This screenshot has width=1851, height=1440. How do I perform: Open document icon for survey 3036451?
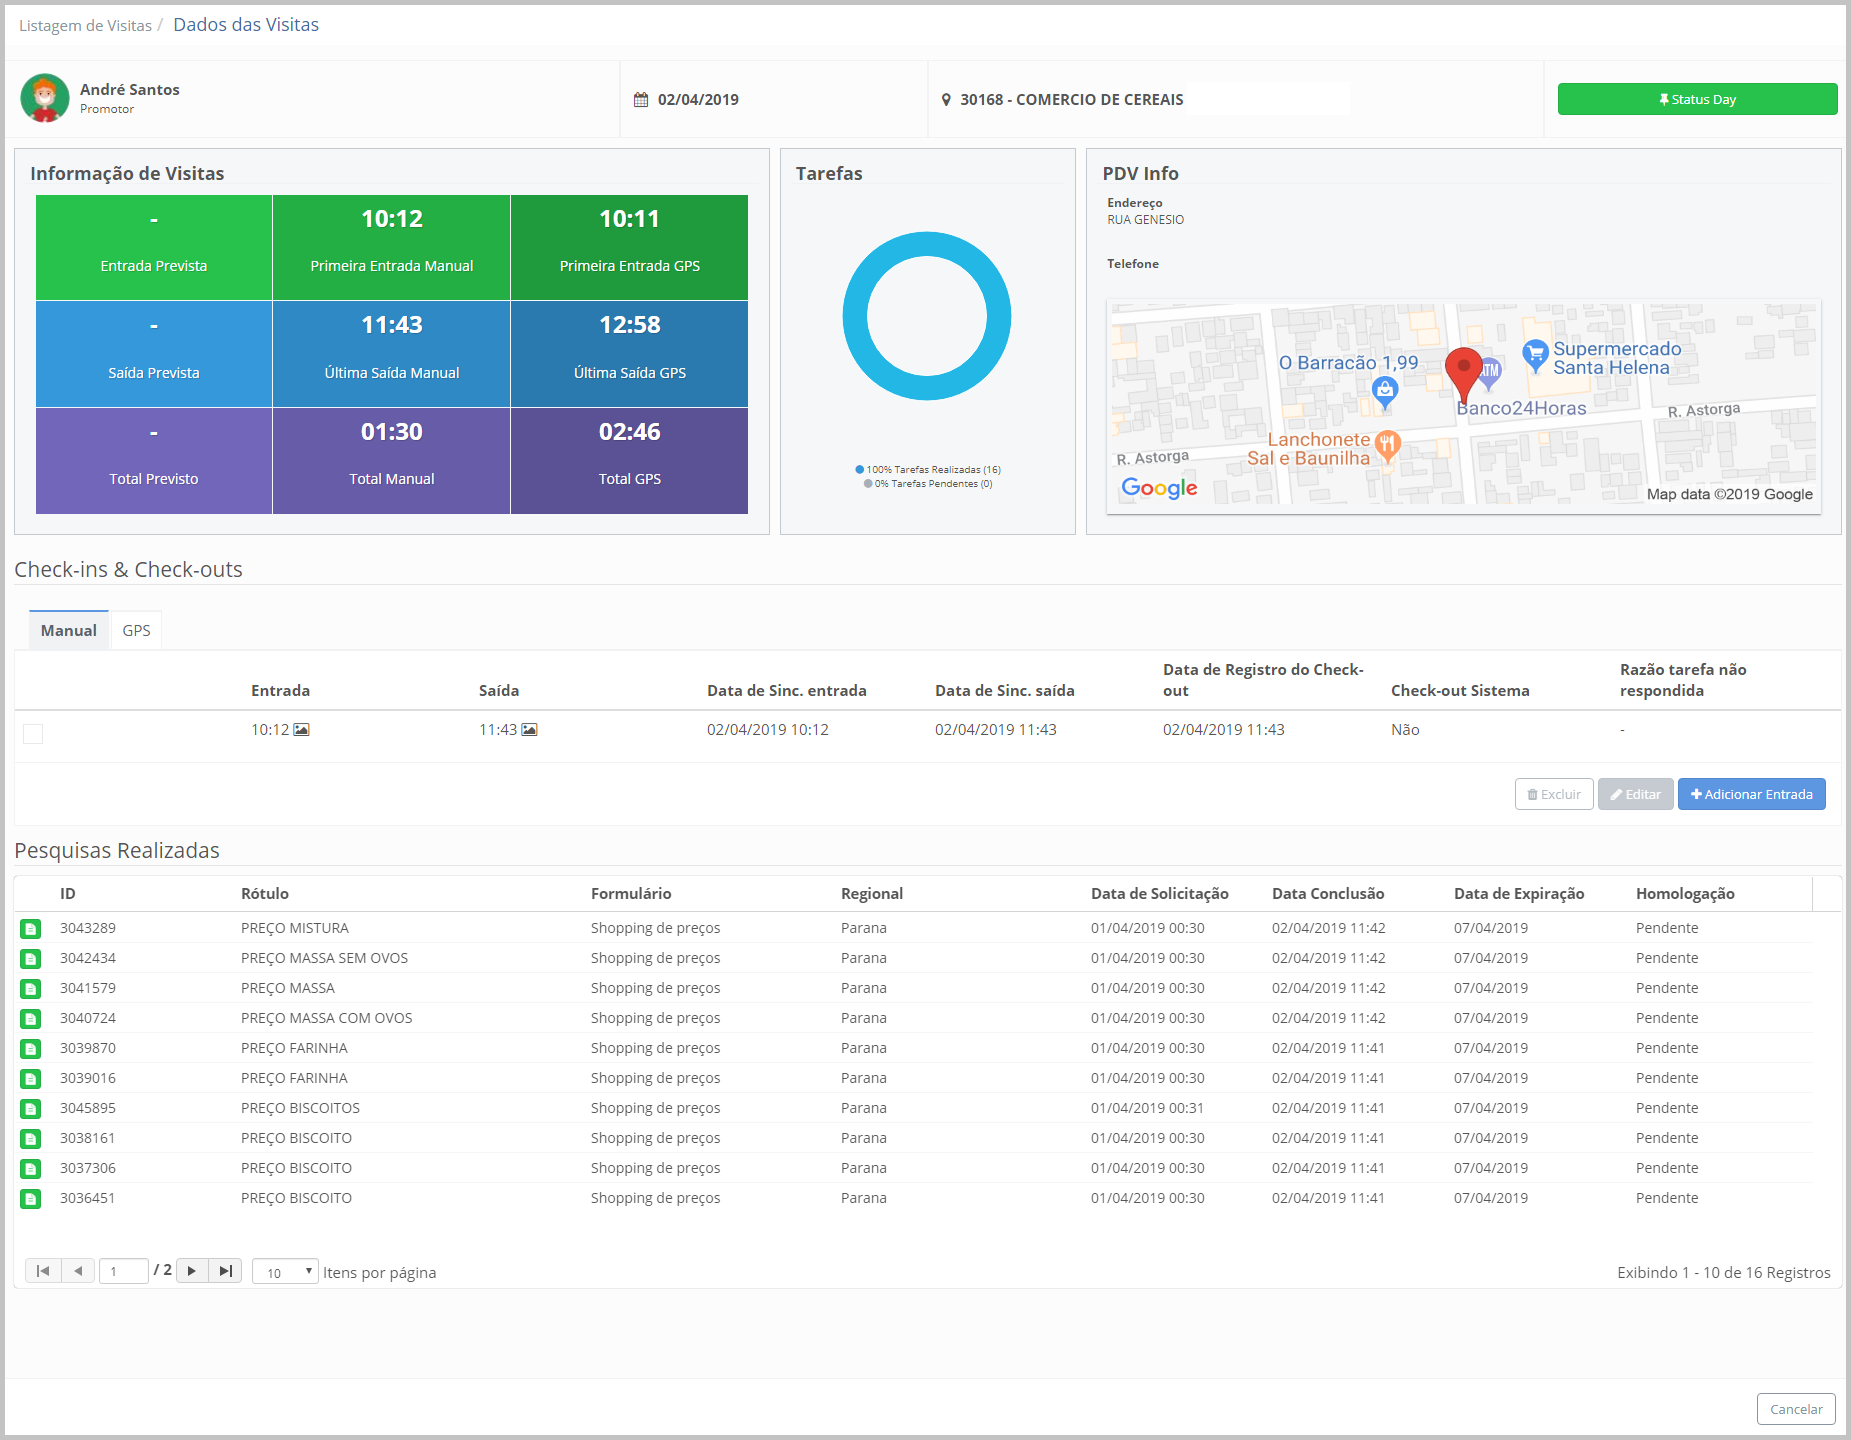31,1199
